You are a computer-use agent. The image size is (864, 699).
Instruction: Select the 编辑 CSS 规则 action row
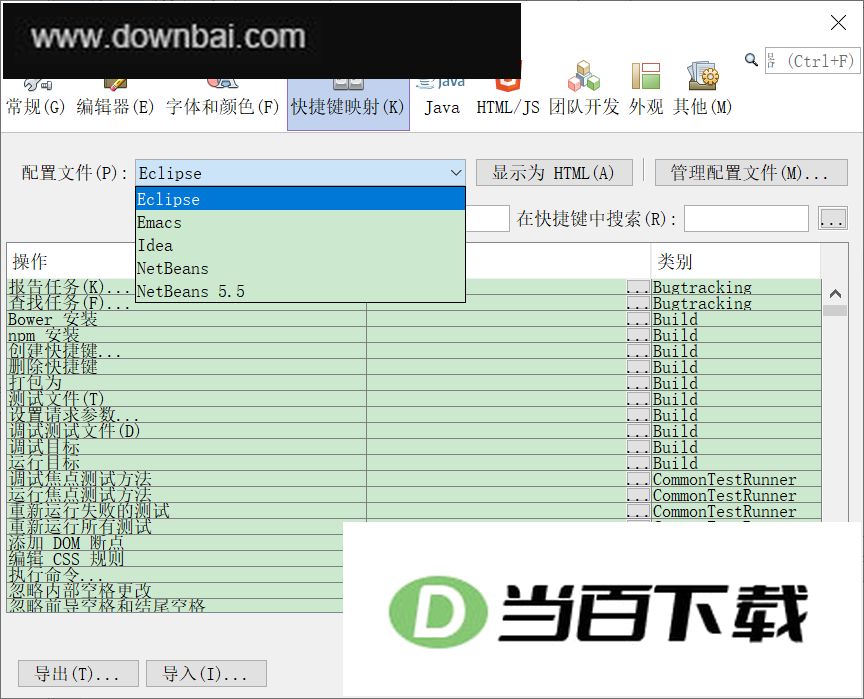pos(175,559)
